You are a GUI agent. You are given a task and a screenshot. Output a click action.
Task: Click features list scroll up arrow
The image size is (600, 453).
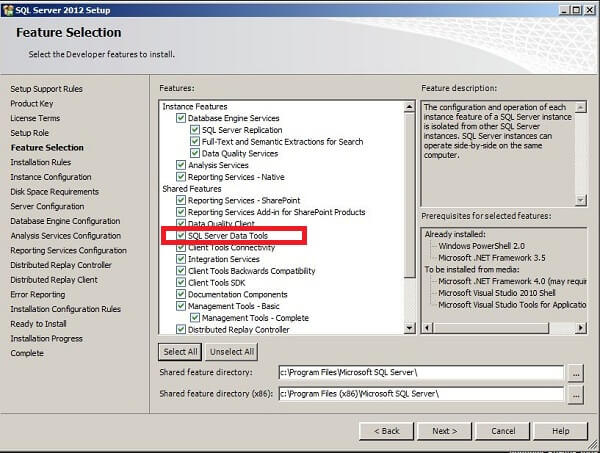click(409, 107)
